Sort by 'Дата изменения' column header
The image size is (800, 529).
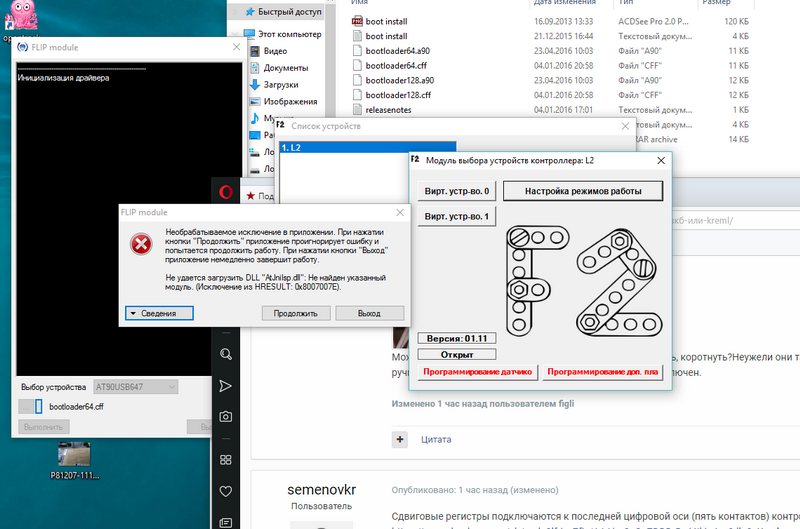565,3
